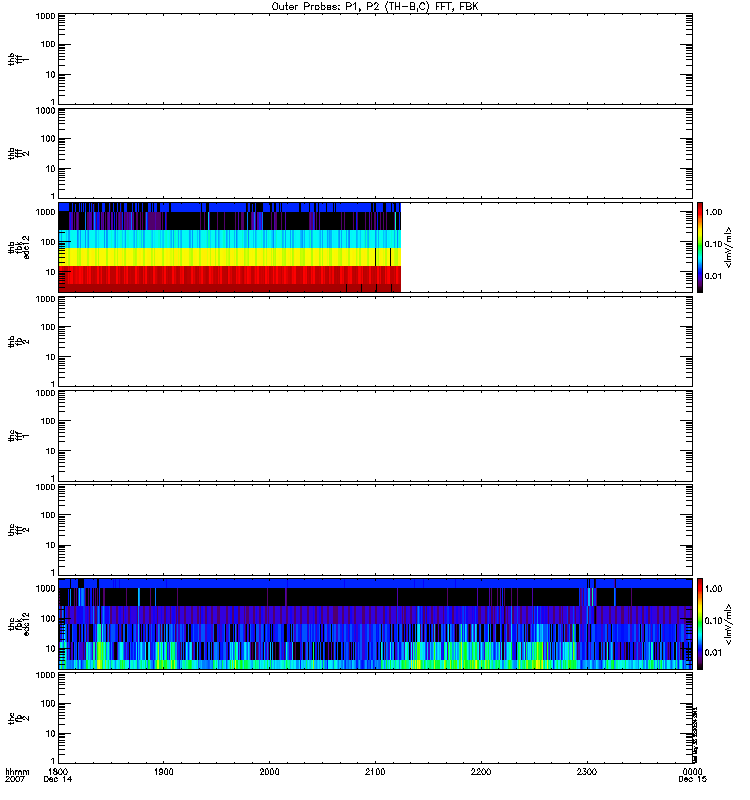Click the '0000' time axis label
The height and width of the screenshot is (800, 750).
pyautogui.click(x=692, y=772)
